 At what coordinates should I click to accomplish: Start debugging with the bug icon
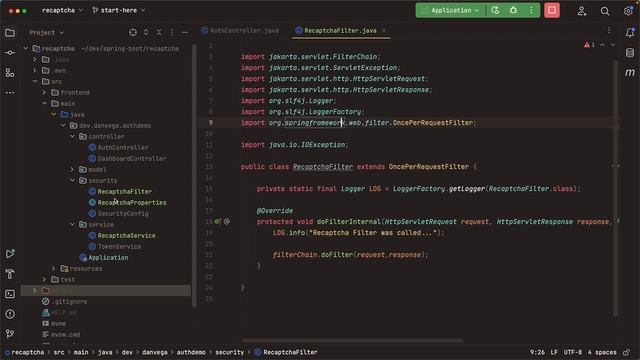[513, 10]
